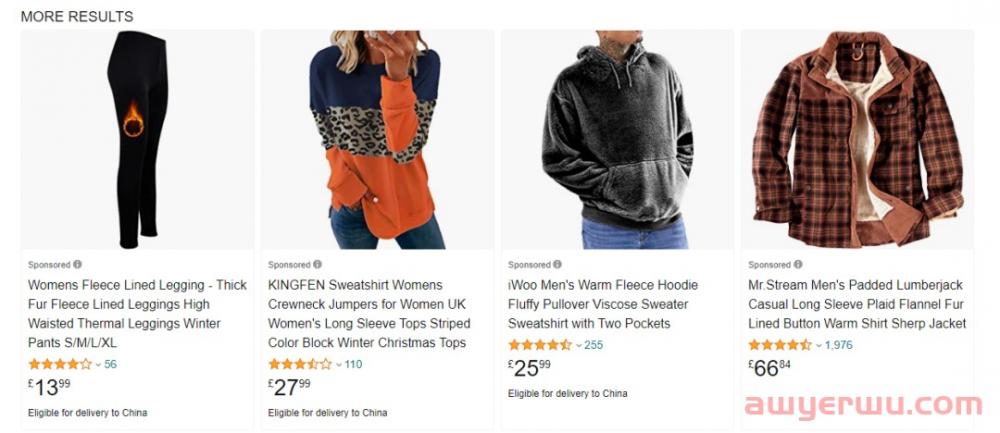Click plaid lumberjack jacket product image
Viewport: 1000px width, 433px height.
tap(857, 140)
